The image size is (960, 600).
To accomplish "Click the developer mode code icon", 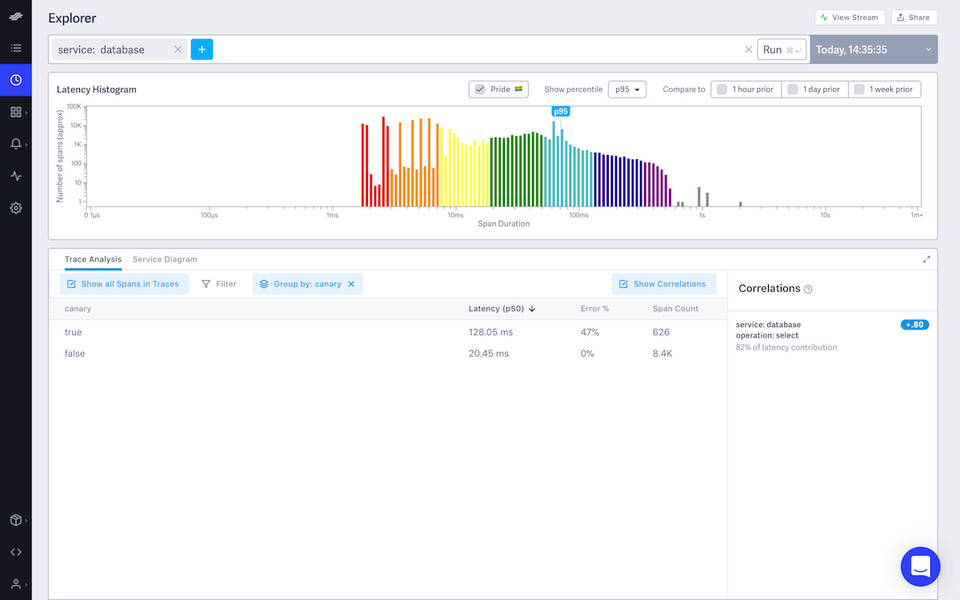I will 15,551.
